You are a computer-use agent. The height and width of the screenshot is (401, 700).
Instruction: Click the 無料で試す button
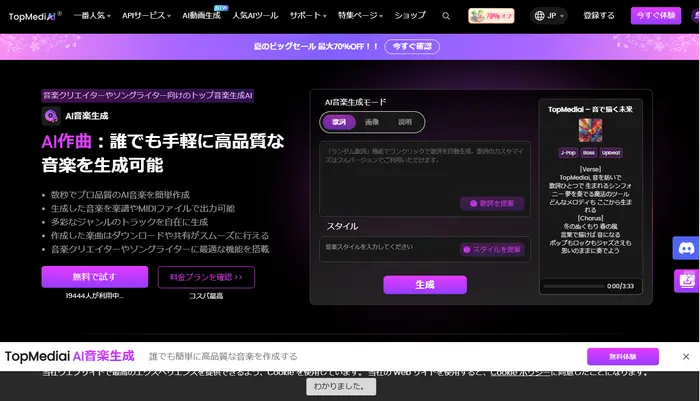click(x=95, y=277)
